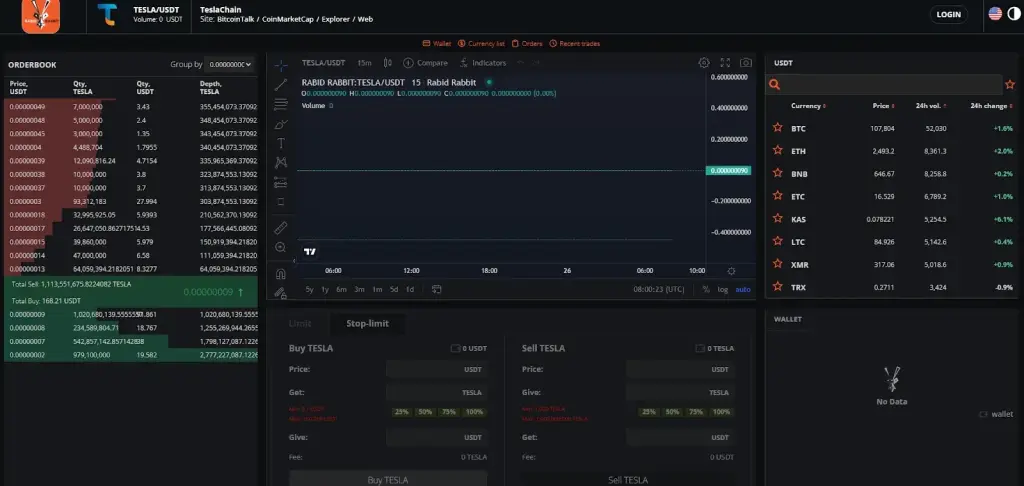Set buy amount to 25%
Image resolution: width=1024 pixels, height=486 pixels.
[401, 412]
